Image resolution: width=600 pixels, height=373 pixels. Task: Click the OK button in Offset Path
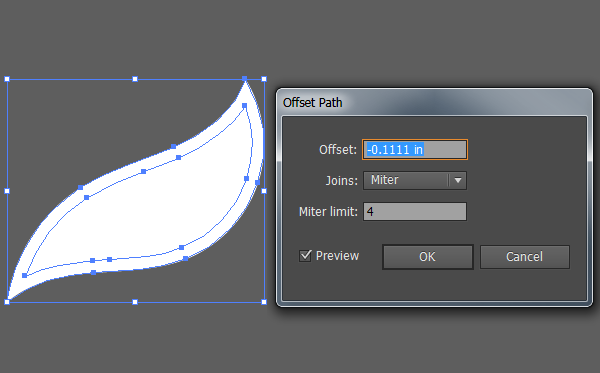coord(427,257)
